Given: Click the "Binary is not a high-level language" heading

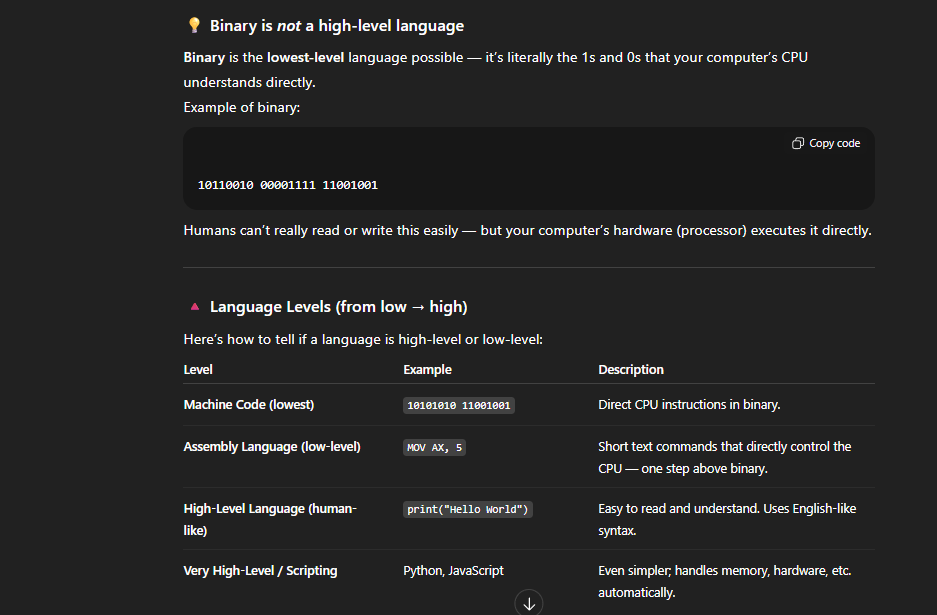Looking at the screenshot, I should 336,26.
